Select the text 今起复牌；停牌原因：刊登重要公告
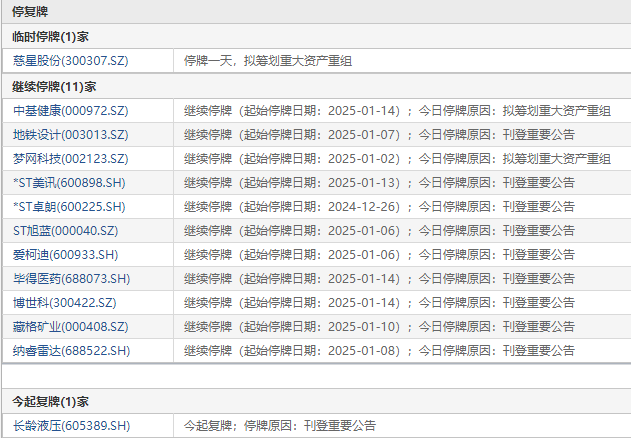Image resolution: width=631 pixels, height=438 pixels. 280,426
